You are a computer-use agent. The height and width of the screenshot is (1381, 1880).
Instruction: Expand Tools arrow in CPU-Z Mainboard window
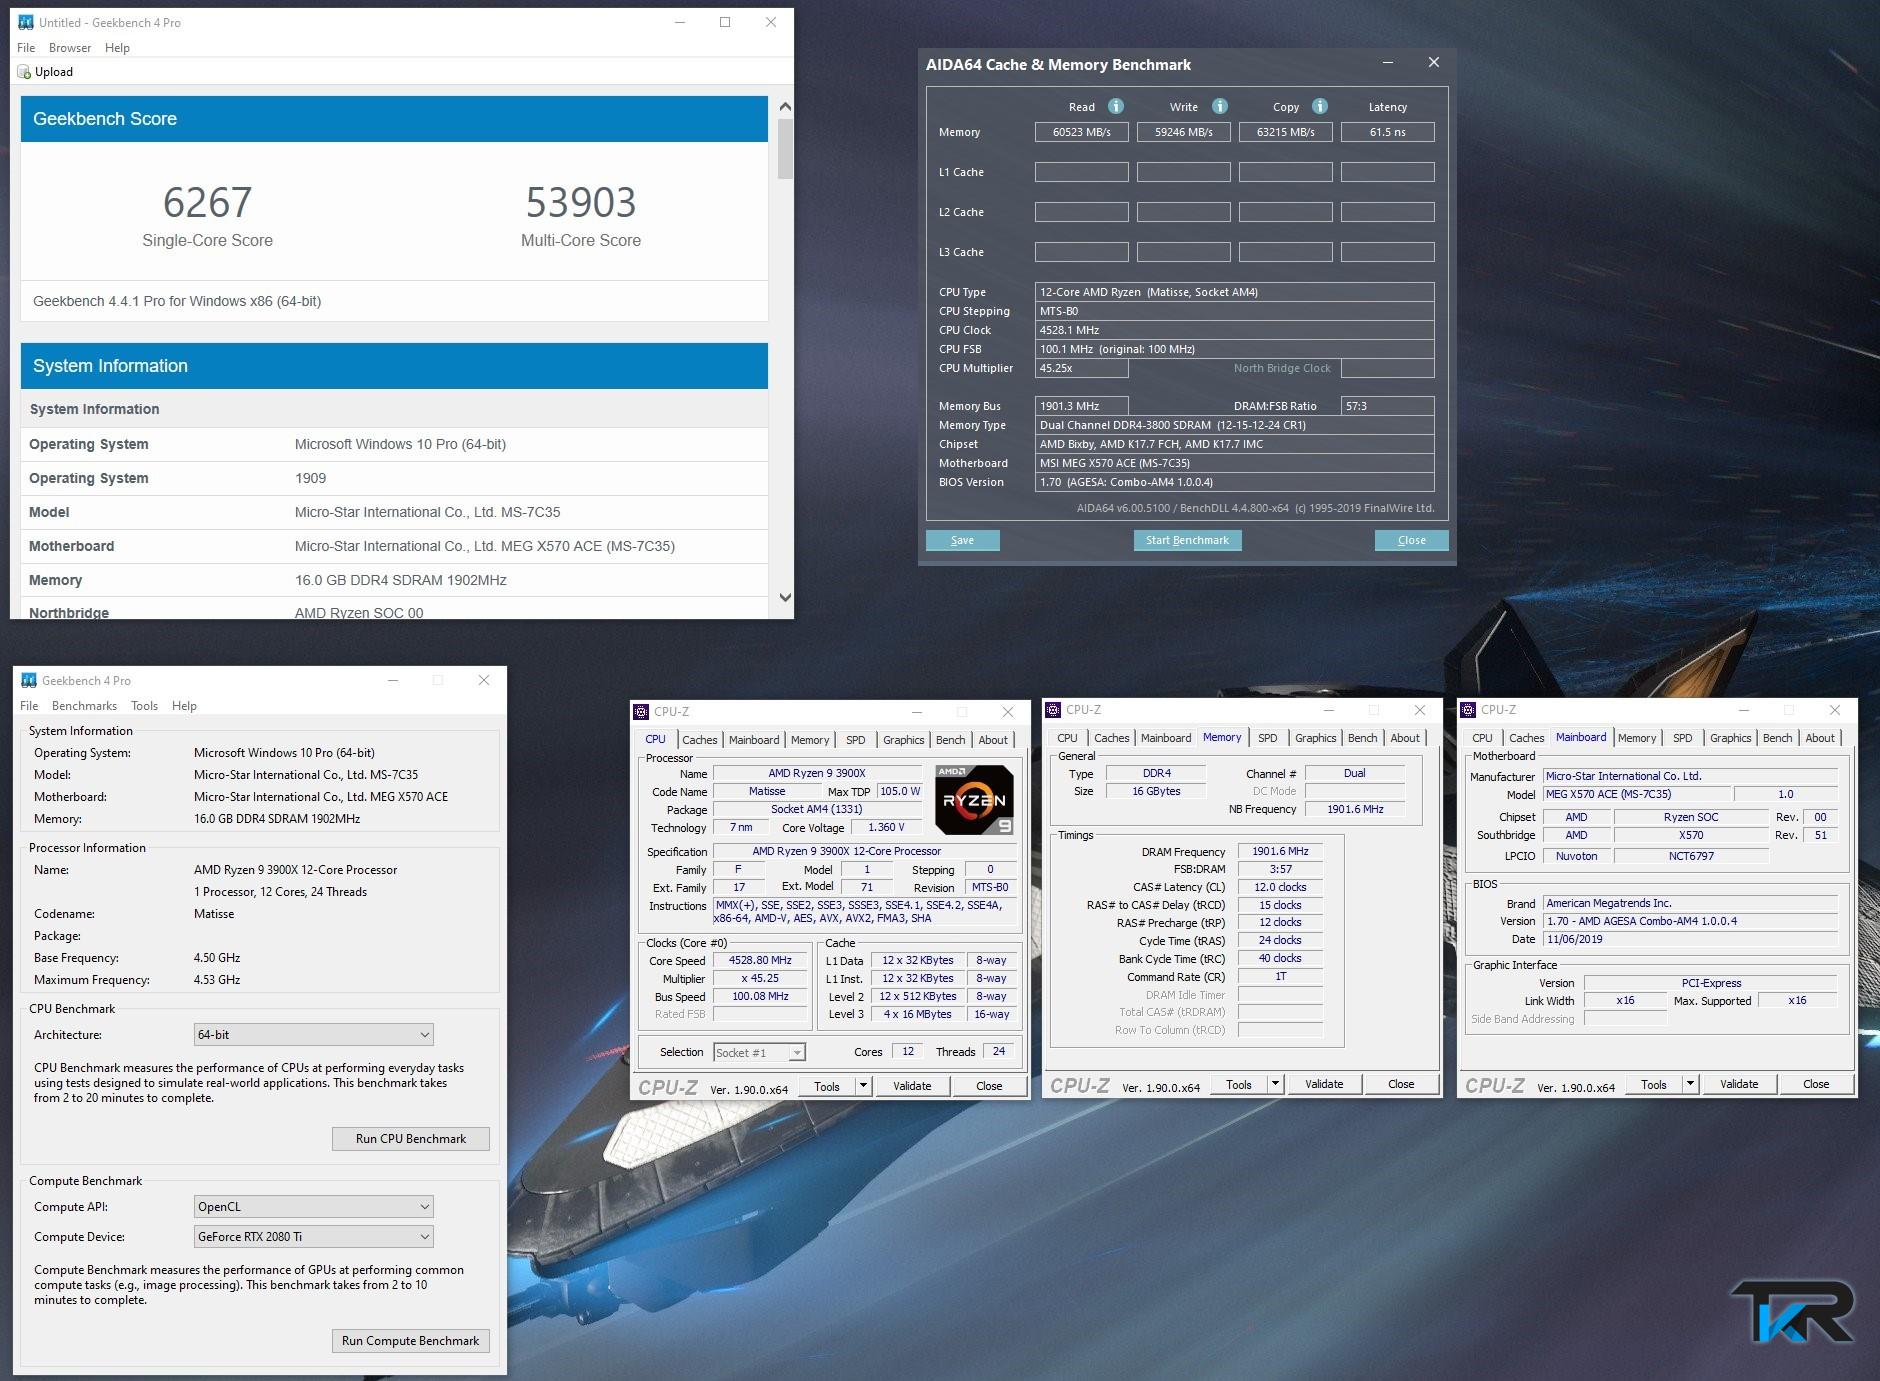point(1690,1084)
